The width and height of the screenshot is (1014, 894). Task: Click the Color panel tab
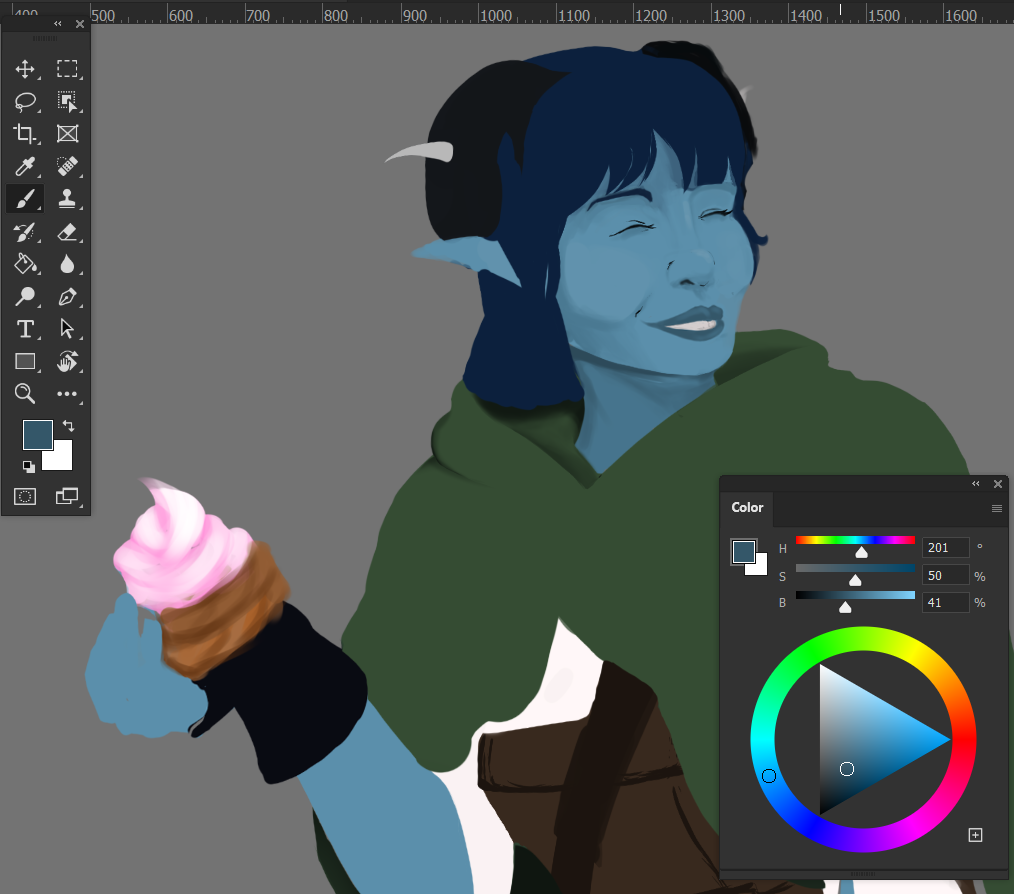[x=747, y=507]
